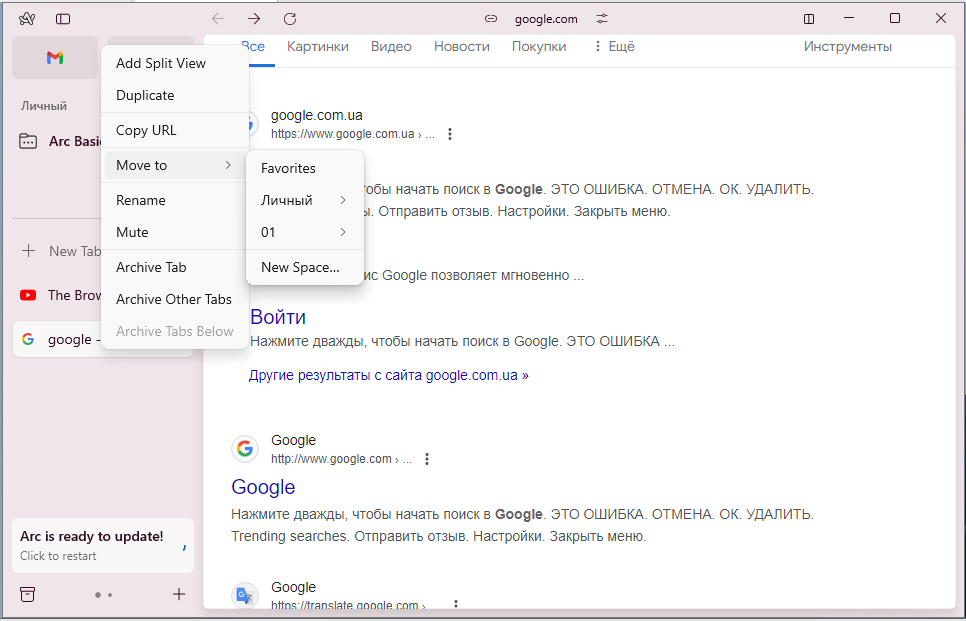This screenshot has height=621, width=966.
Task: Expand the Move to submenu
Action: [x=175, y=165]
